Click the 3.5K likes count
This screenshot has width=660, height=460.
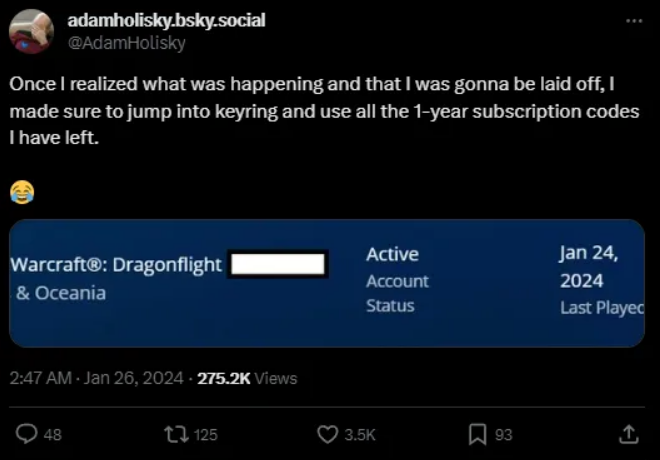(x=359, y=435)
